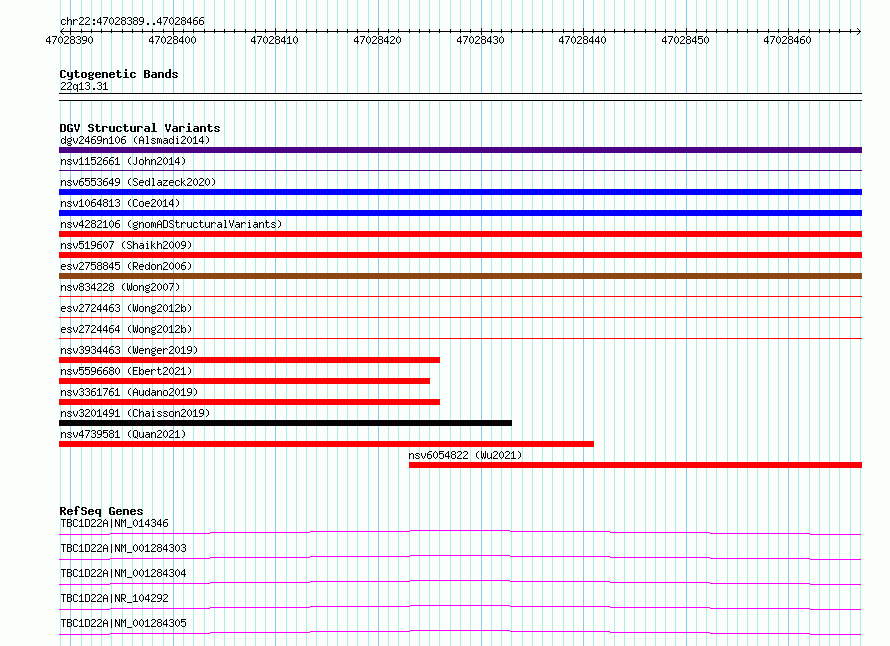Click the nsv5596680 (Ebert2021) label

click(x=126, y=371)
